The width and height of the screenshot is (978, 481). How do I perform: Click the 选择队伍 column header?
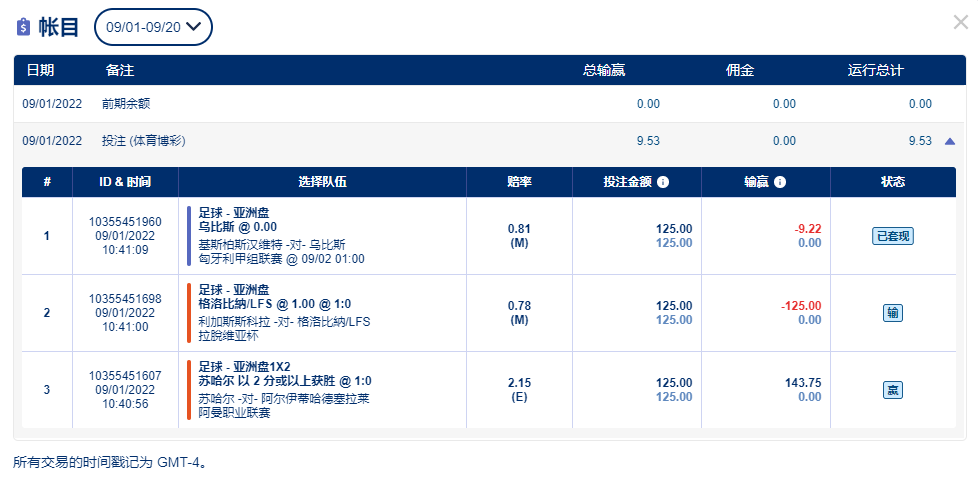click(322, 182)
